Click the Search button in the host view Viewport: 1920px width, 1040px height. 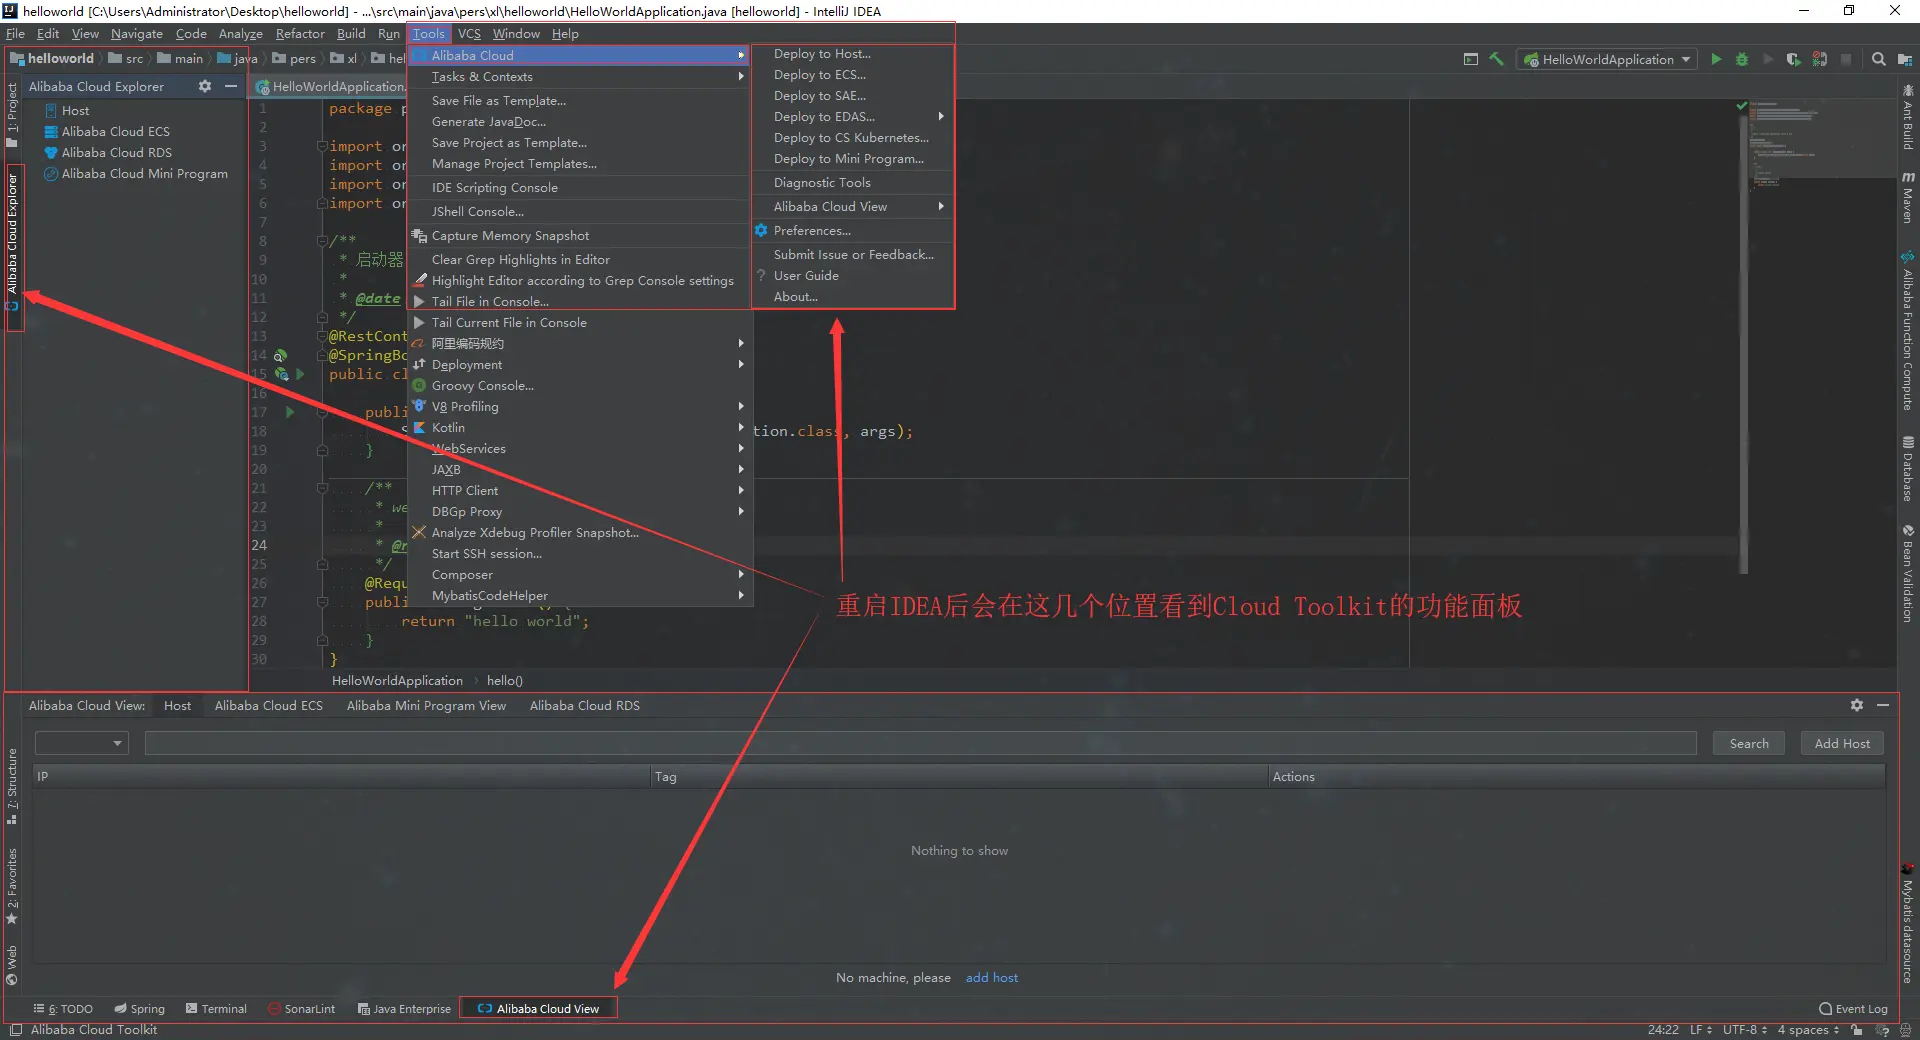tap(1749, 743)
